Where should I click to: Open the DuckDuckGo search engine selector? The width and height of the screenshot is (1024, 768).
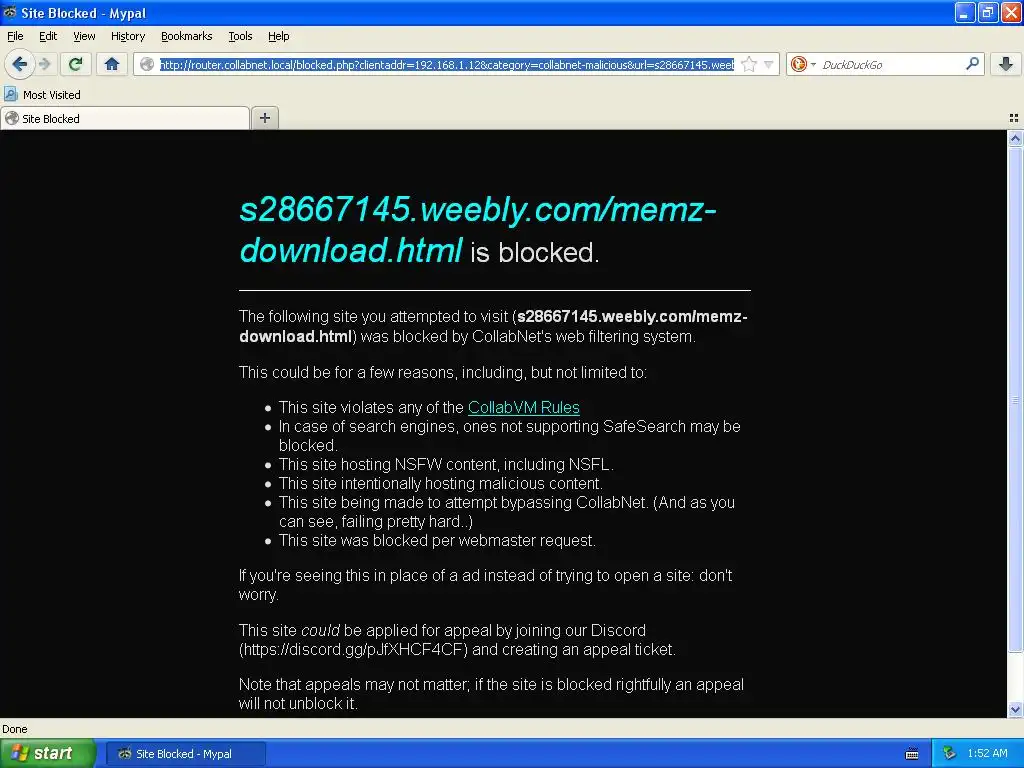coord(803,64)
